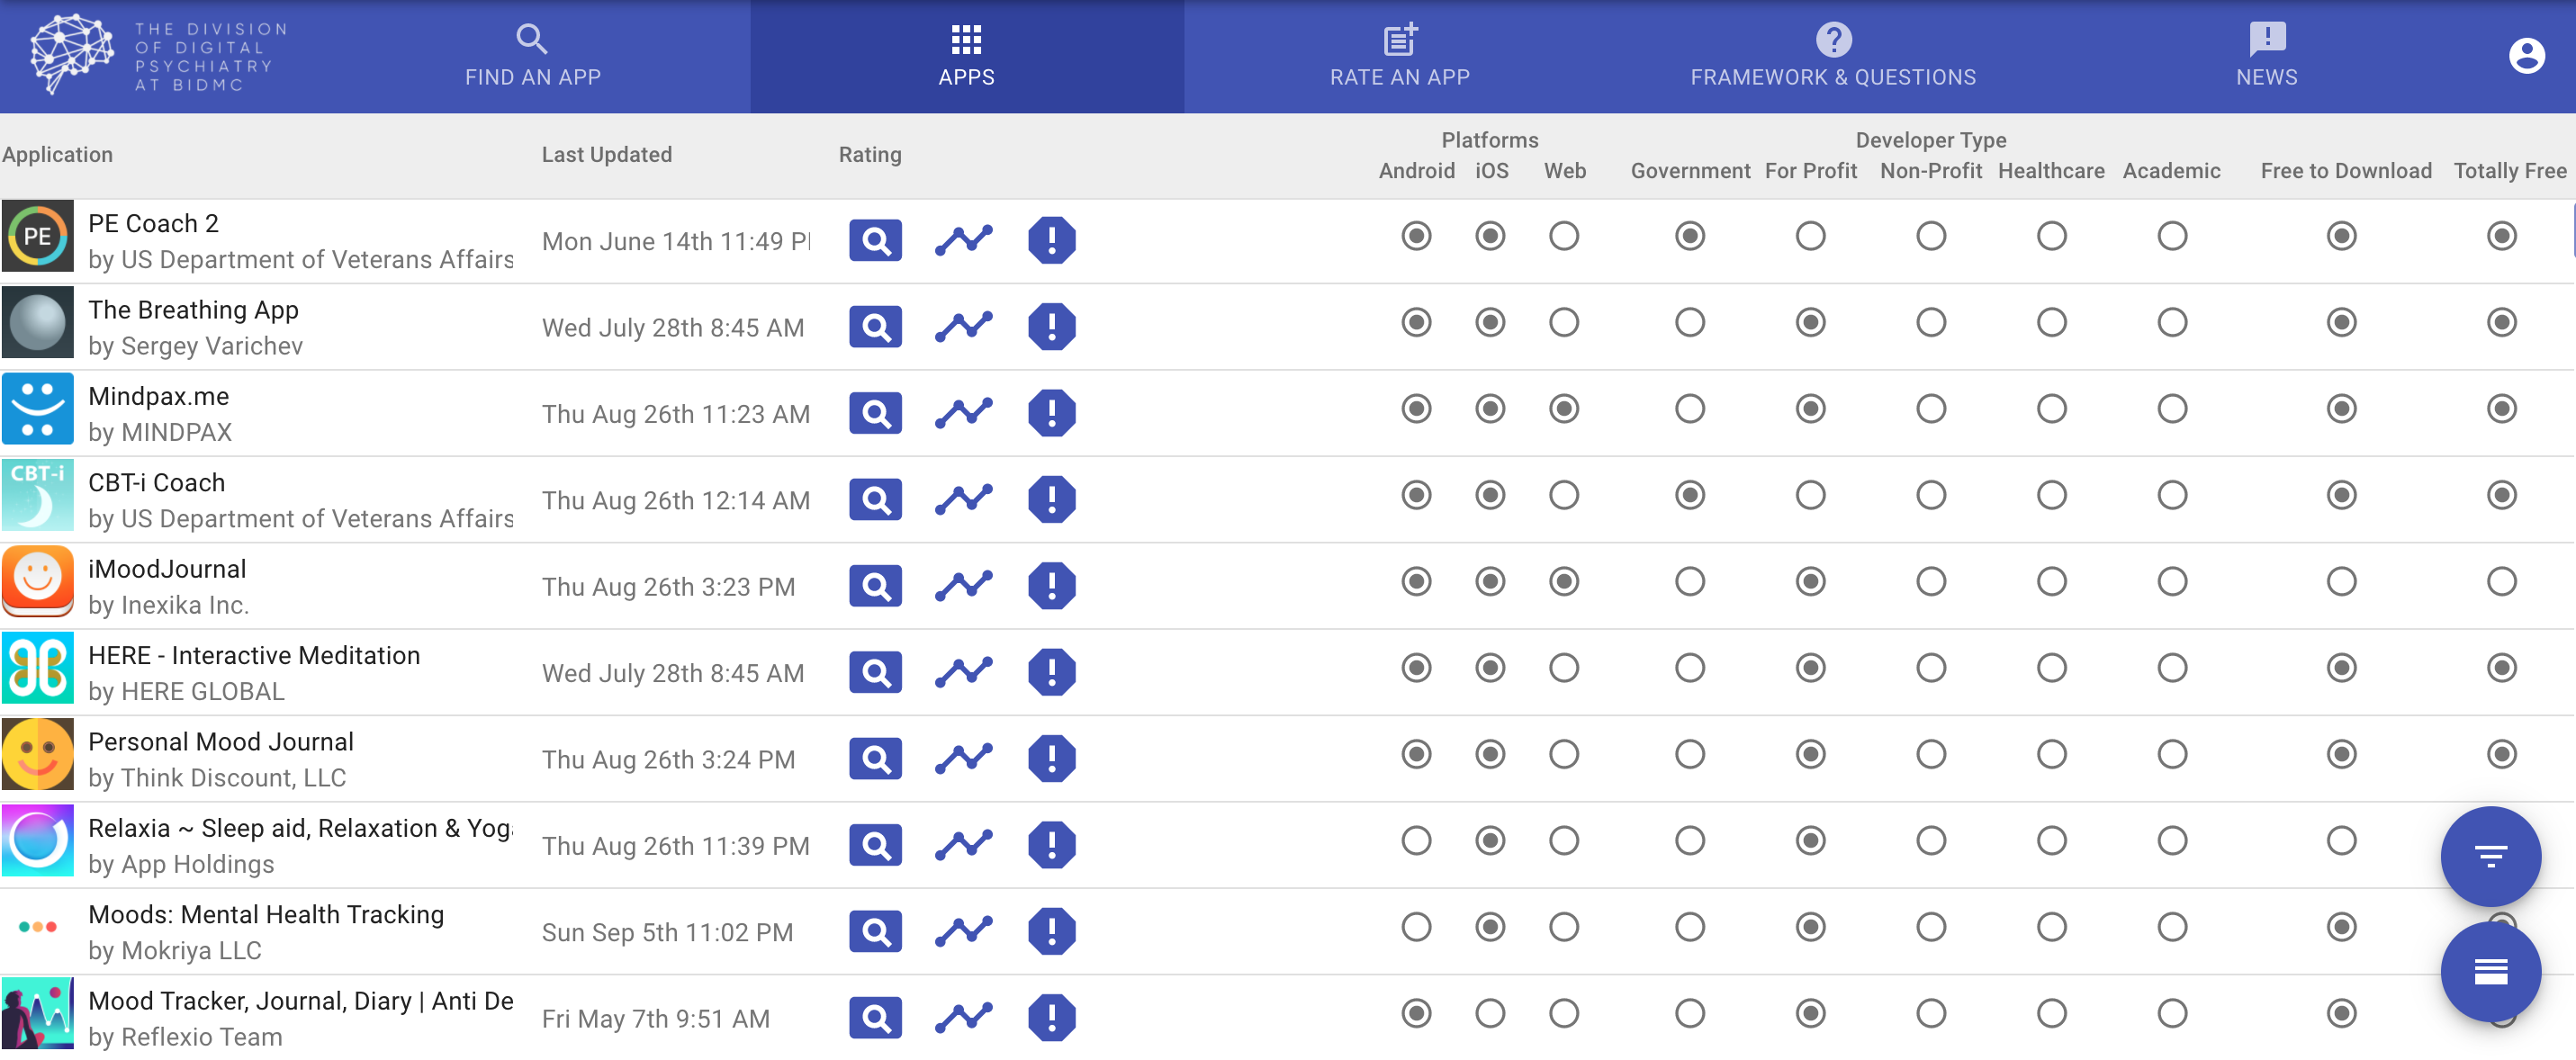
Task: Open Framework & Questions tab
Action: pos(1832,56)
